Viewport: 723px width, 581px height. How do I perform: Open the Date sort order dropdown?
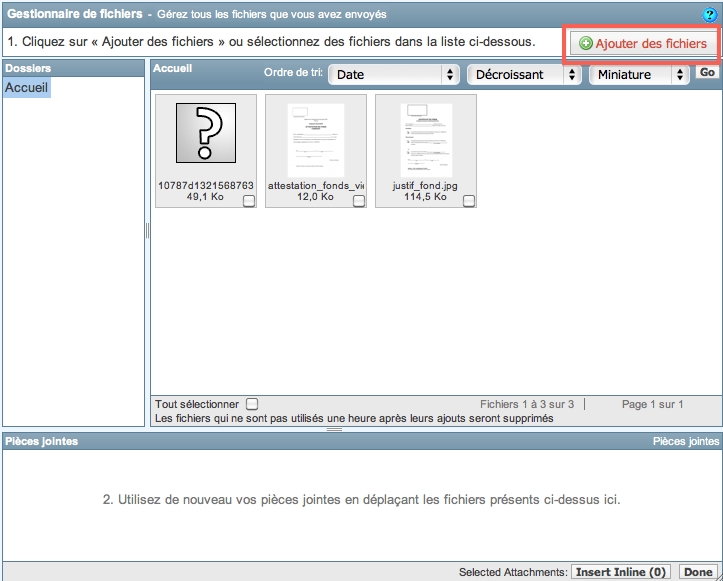(x=394, y=74)
